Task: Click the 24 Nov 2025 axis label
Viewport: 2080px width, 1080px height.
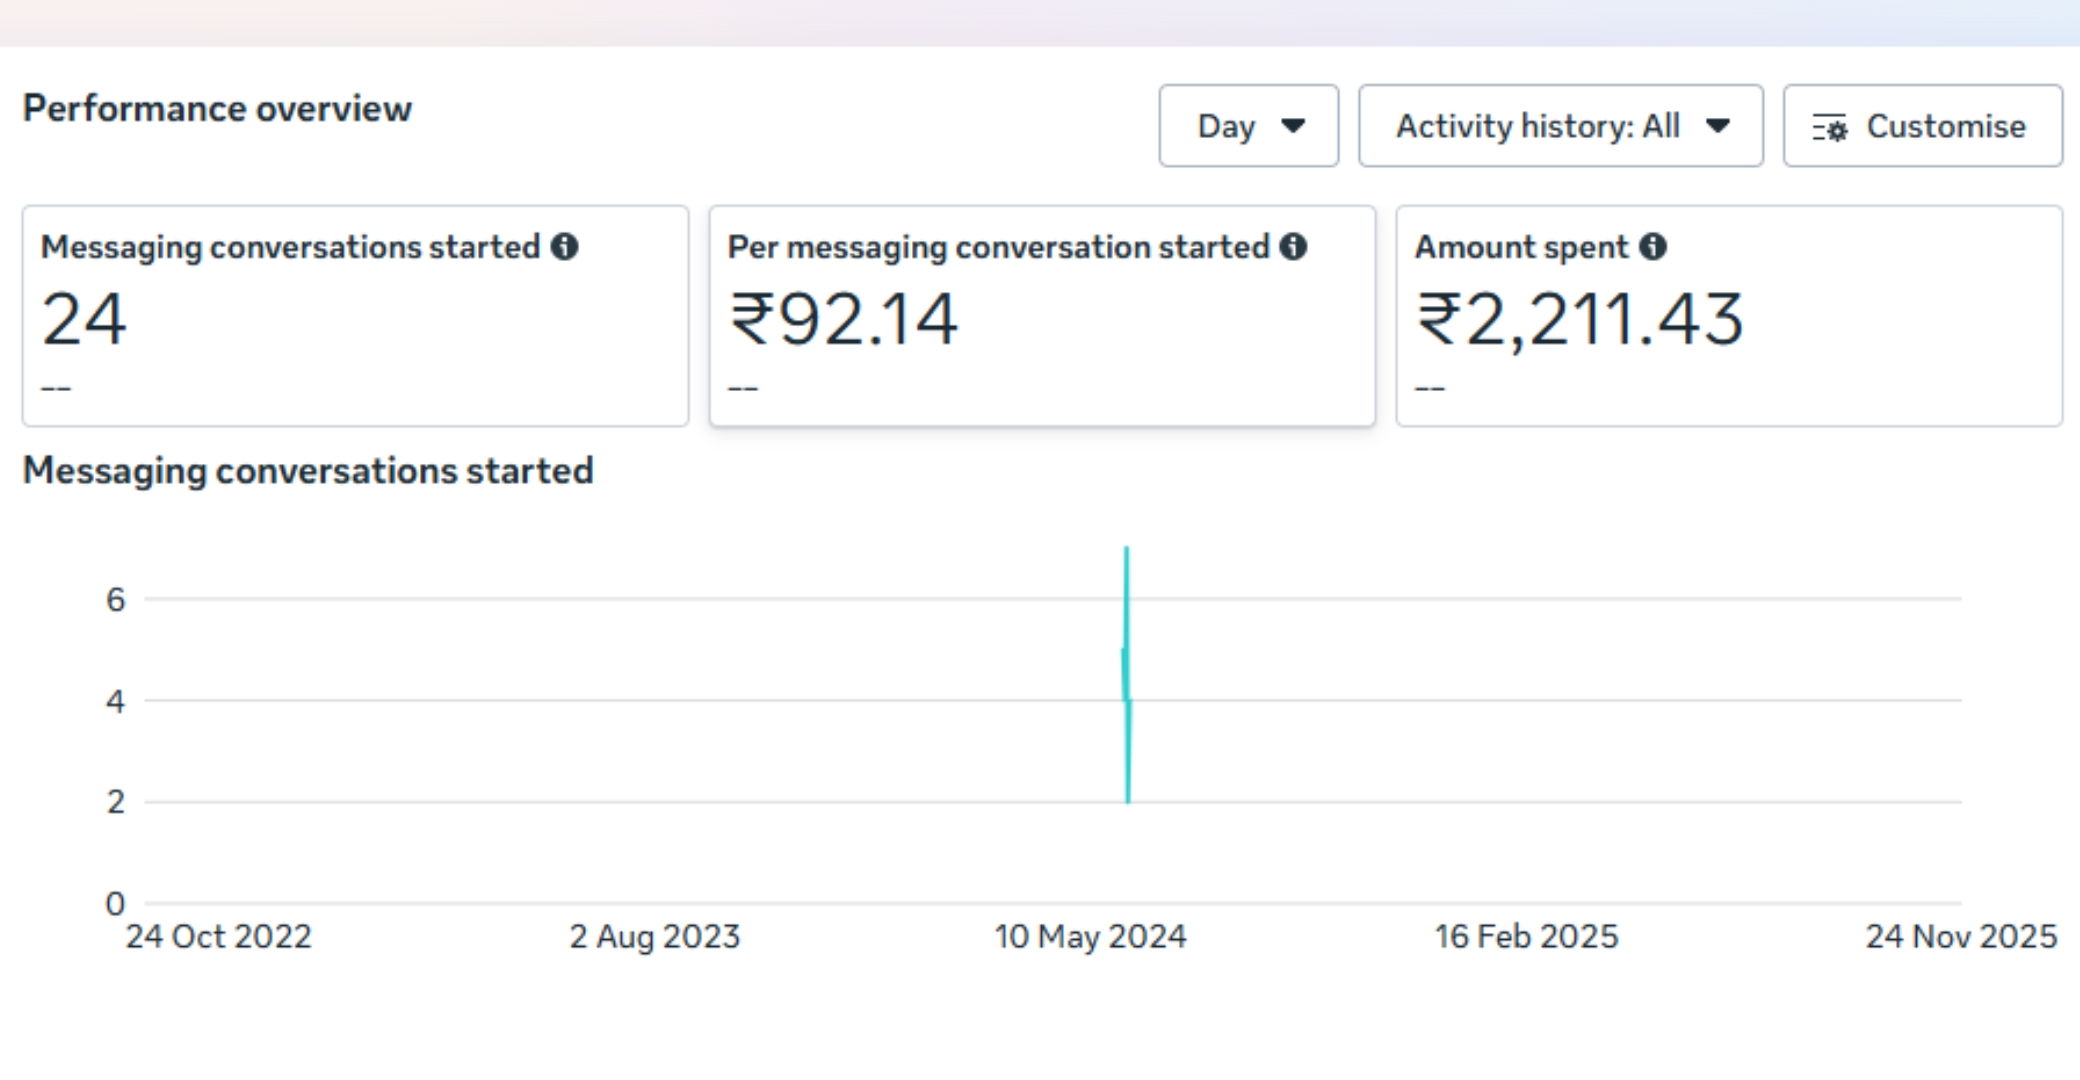Action: tap(1960, 936)
